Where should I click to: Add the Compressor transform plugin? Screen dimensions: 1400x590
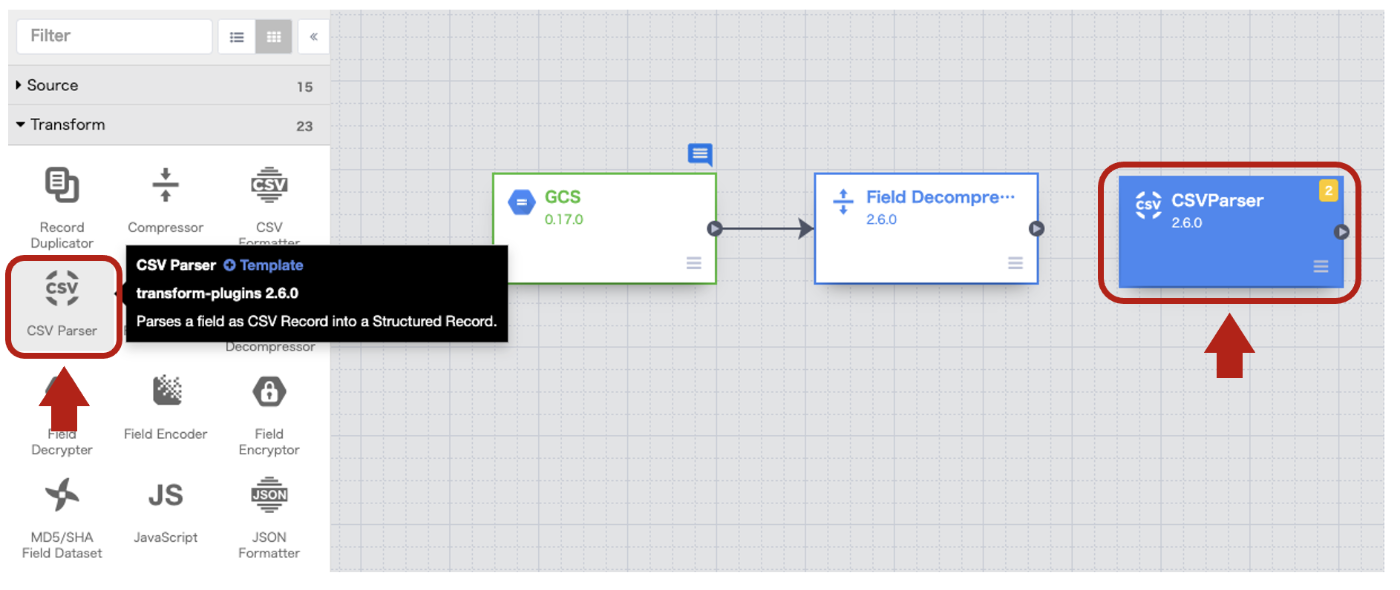point(165,200)
